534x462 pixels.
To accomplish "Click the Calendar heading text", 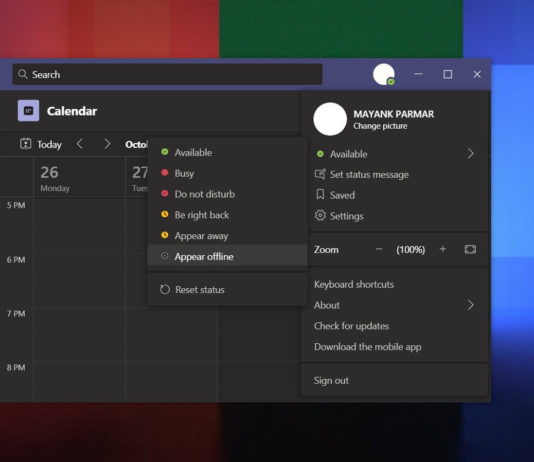I will [72, 111].
